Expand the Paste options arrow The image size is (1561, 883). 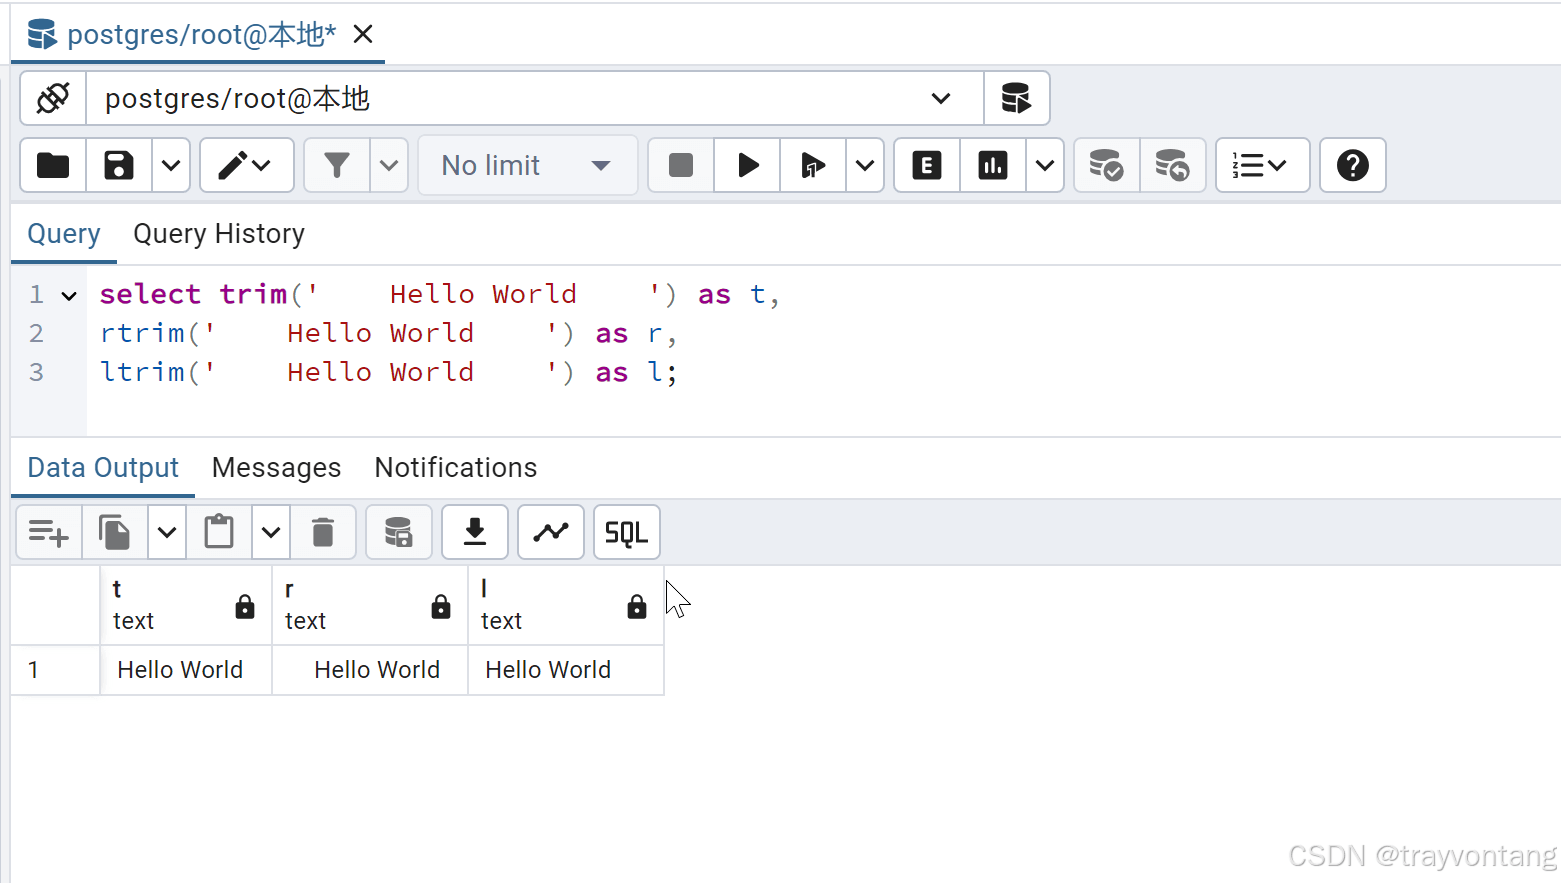click(271, 533)
